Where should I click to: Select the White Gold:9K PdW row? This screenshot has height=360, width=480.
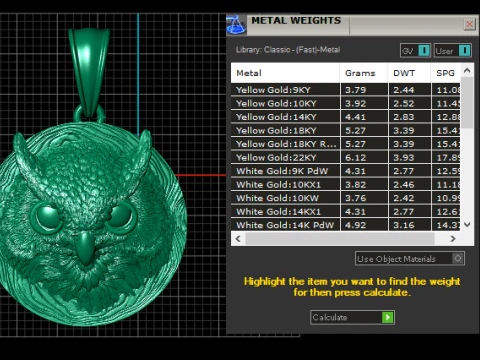(x=346, y=171)
